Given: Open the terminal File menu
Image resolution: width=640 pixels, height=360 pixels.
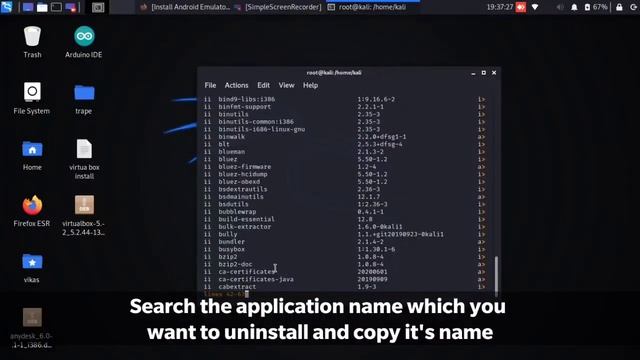Looking at the screenshot, I should point(210,85).
